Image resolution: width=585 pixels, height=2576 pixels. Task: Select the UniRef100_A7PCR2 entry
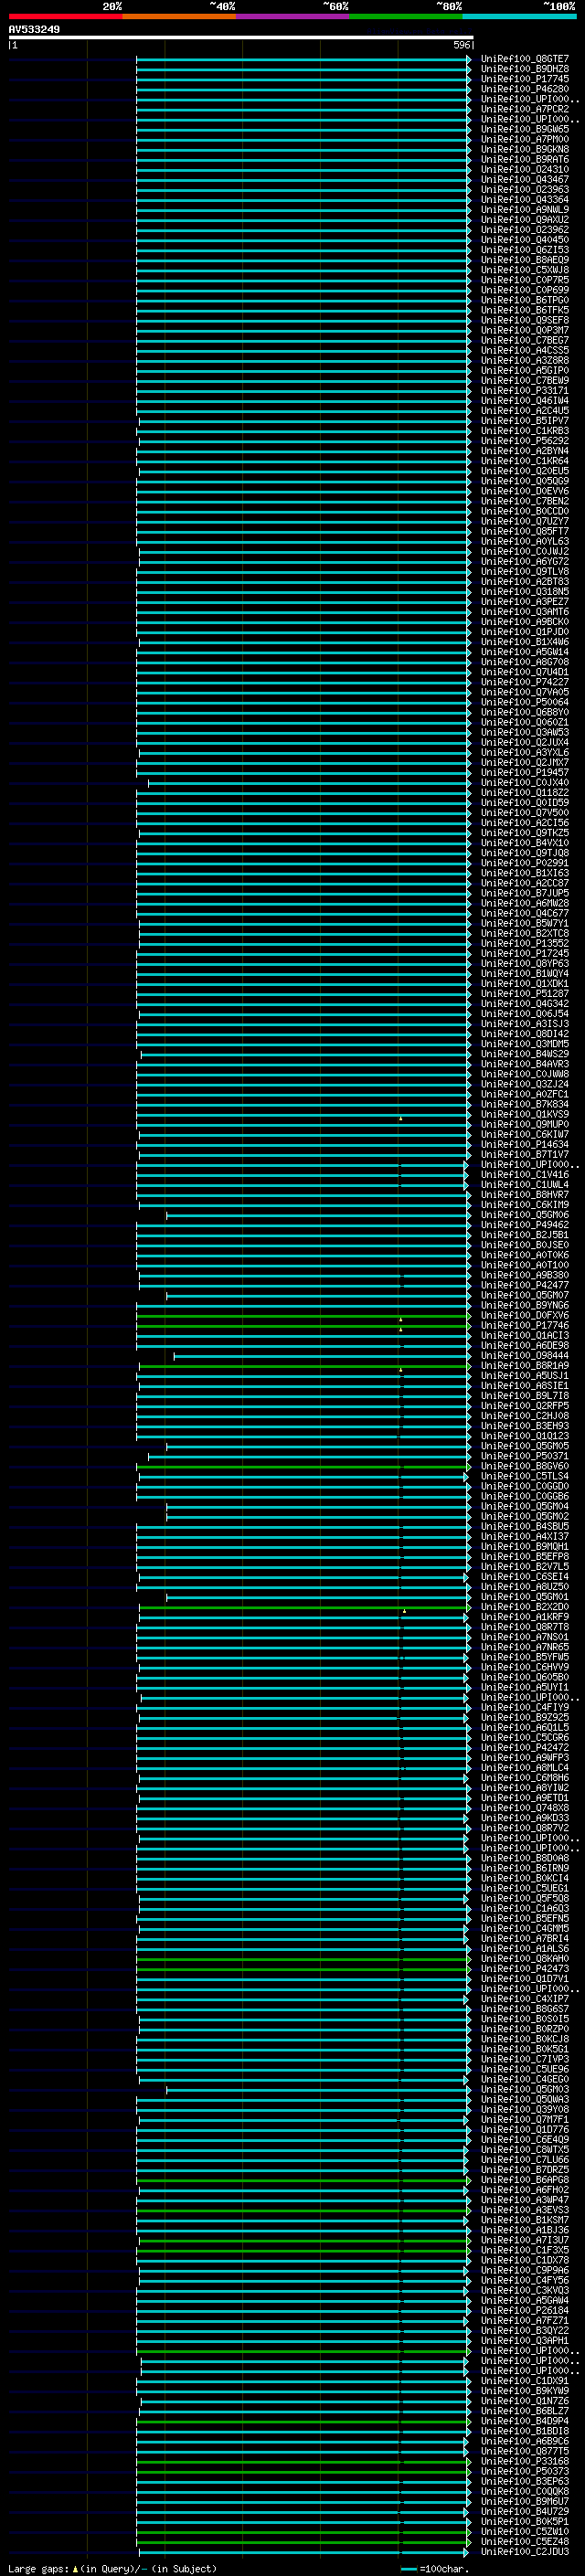click(x=524, y=109)
